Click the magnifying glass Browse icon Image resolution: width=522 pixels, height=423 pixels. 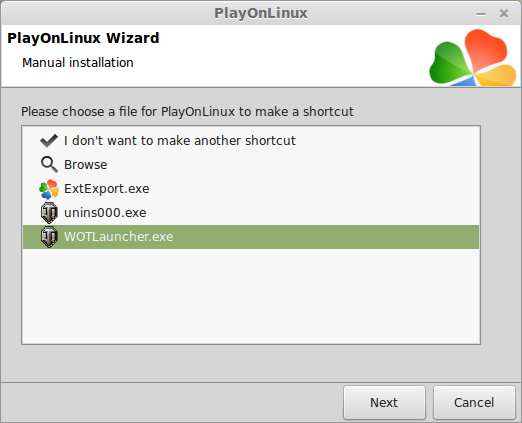tap(49, 165)
